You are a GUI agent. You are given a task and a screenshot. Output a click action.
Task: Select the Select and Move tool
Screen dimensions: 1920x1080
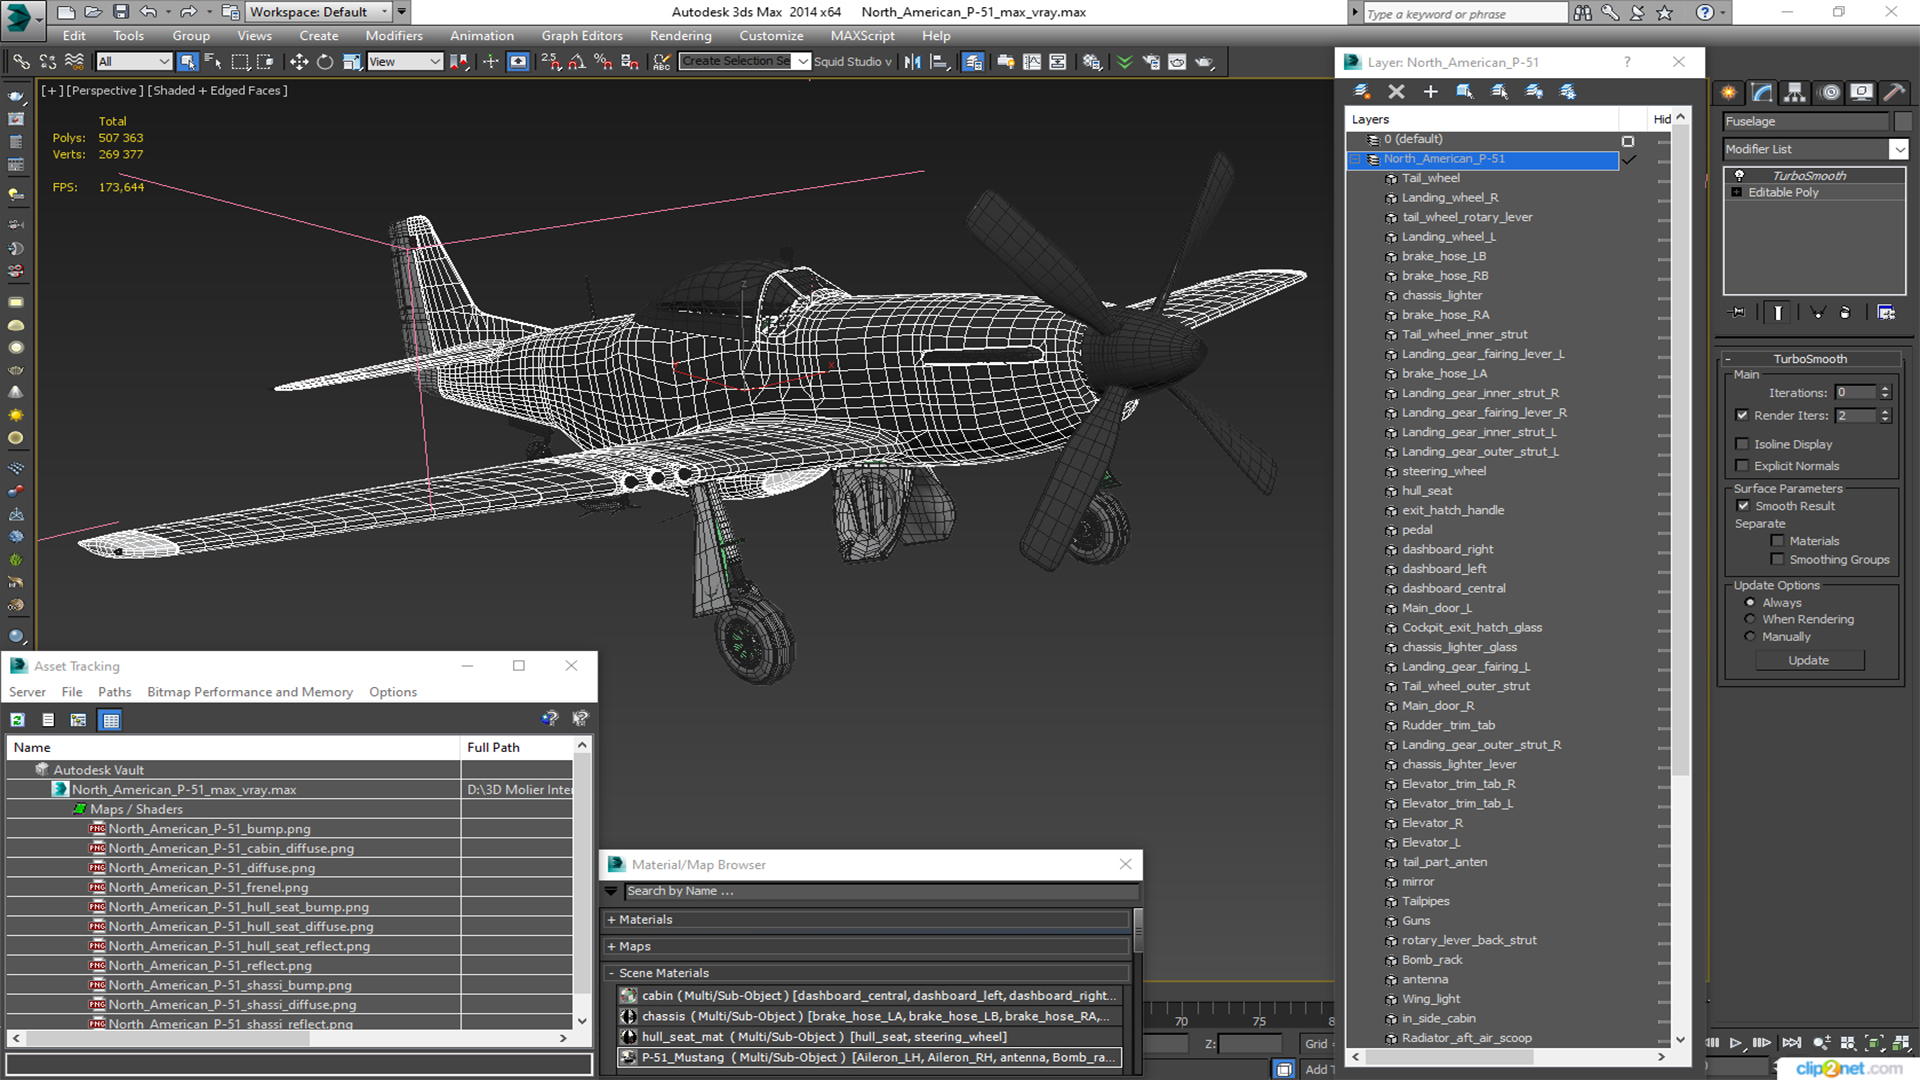pos(298,62)
